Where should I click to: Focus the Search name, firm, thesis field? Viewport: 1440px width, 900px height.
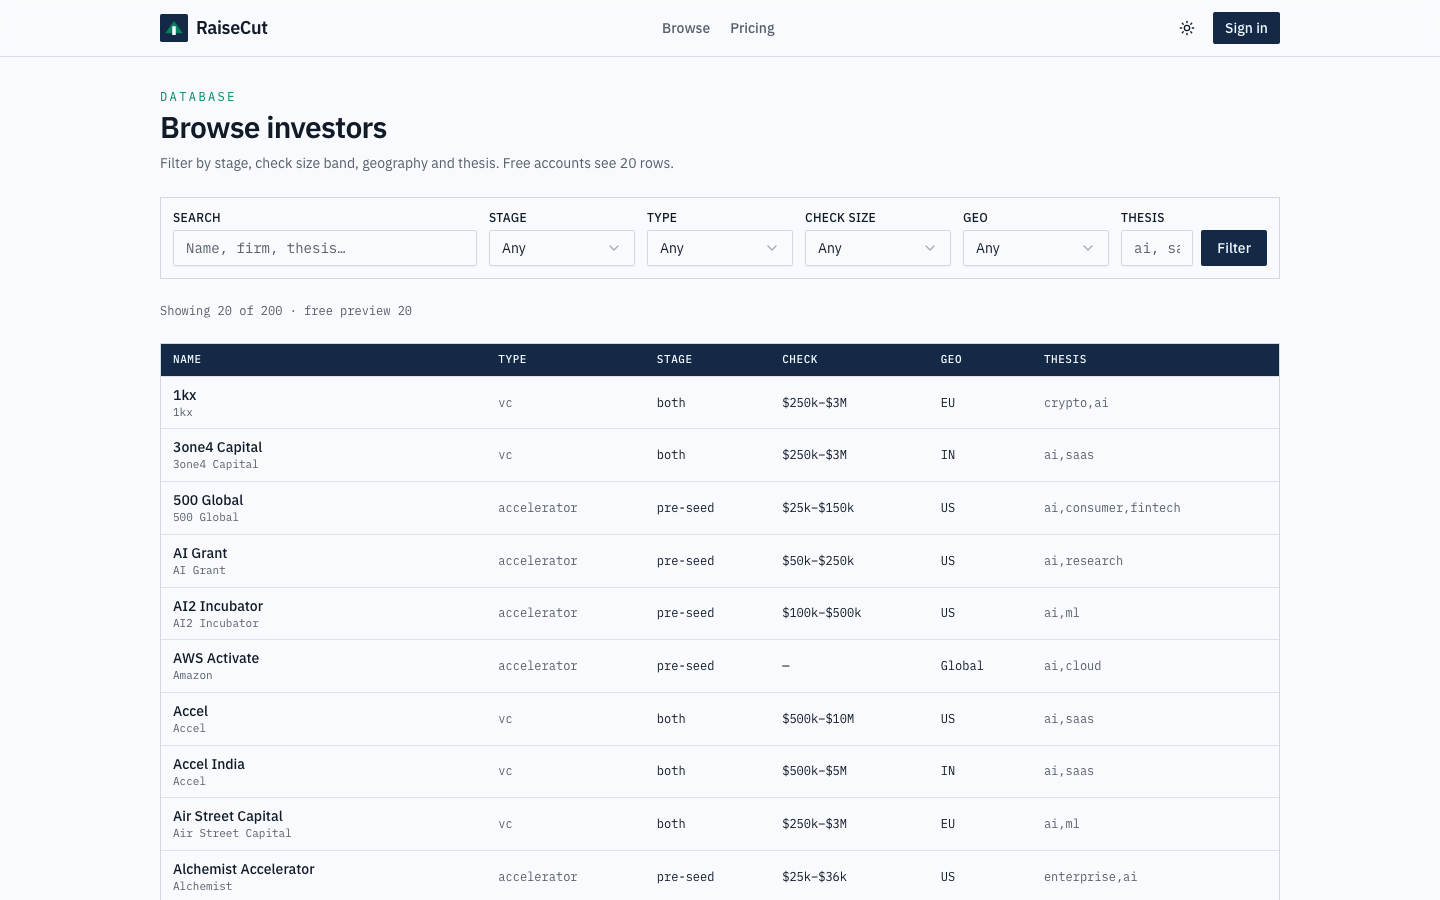(325, 248)
